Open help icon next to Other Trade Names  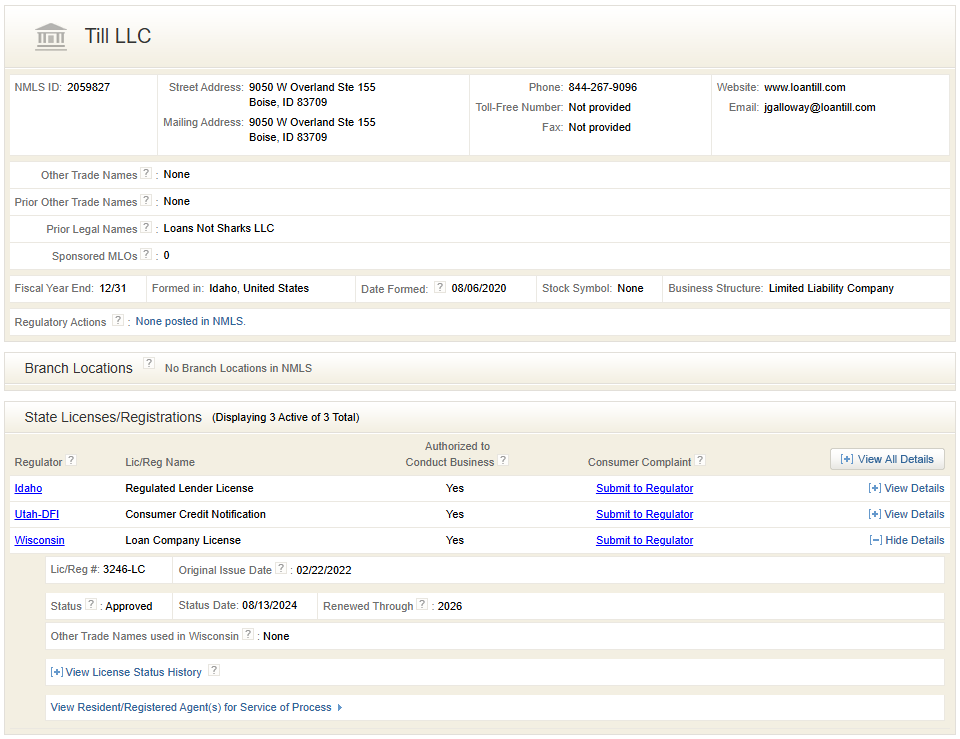coord(146,173)
